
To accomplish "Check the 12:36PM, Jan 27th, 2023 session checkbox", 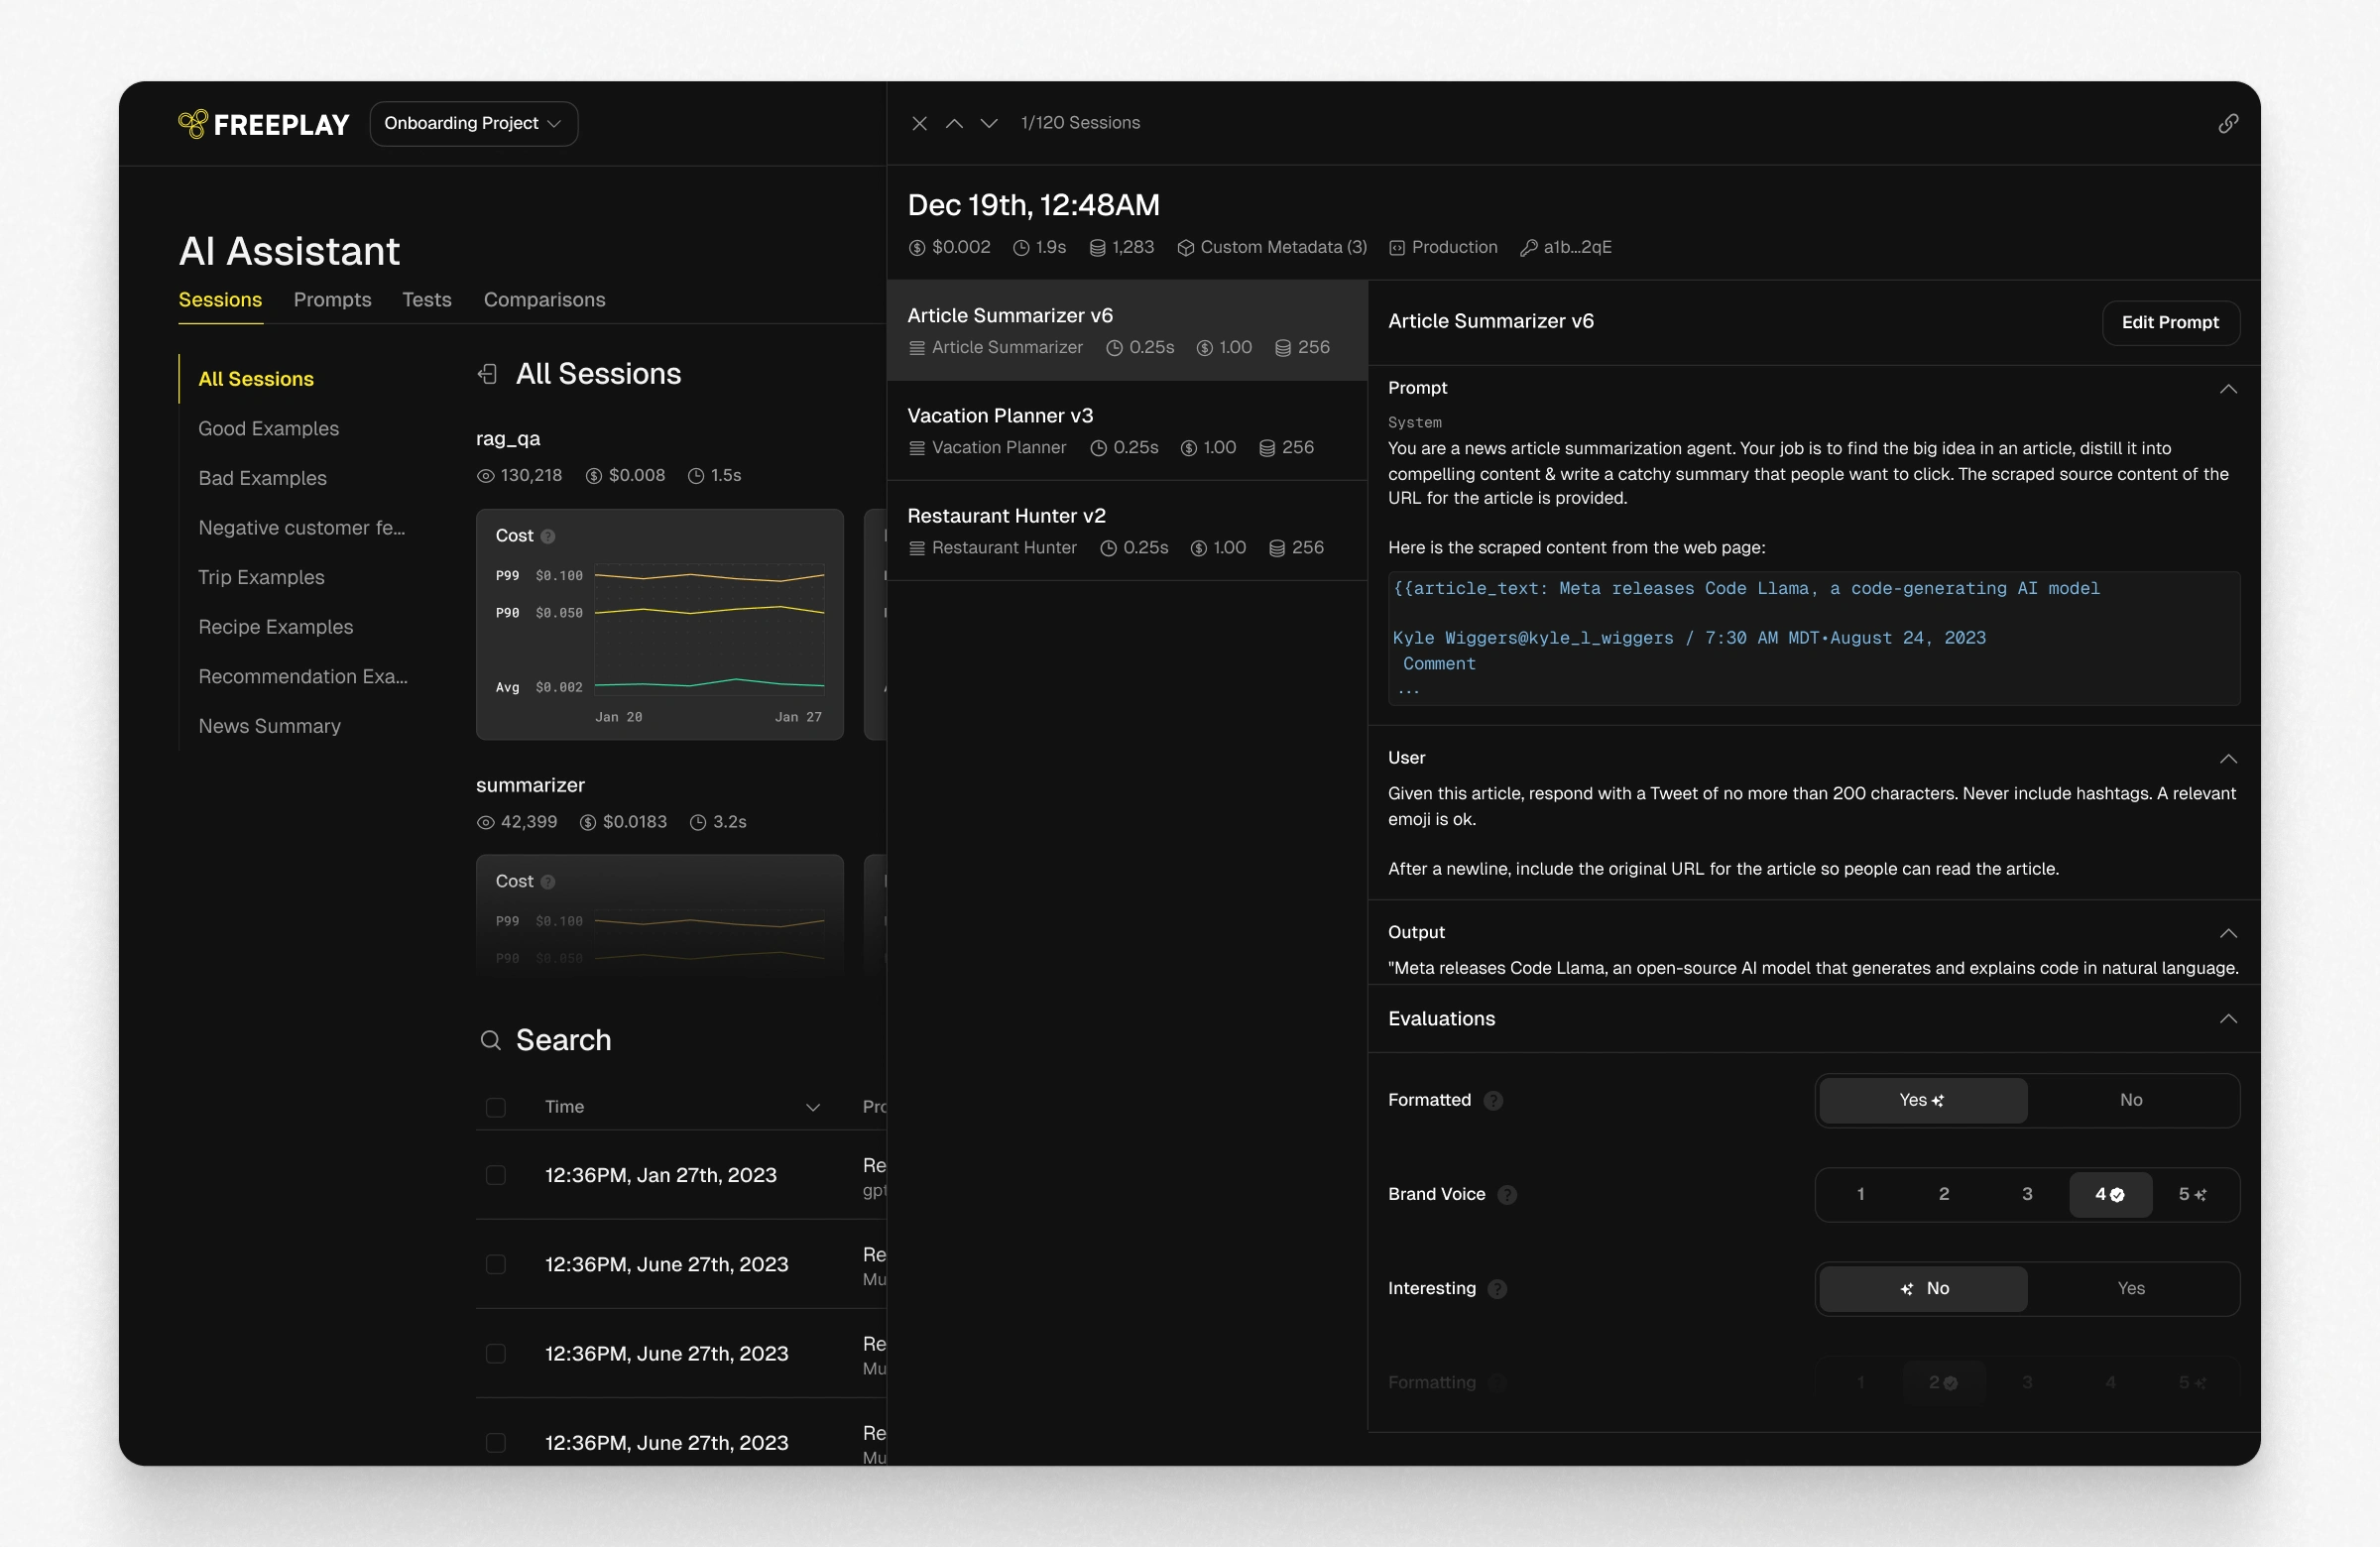I will tap(495, 1175).
